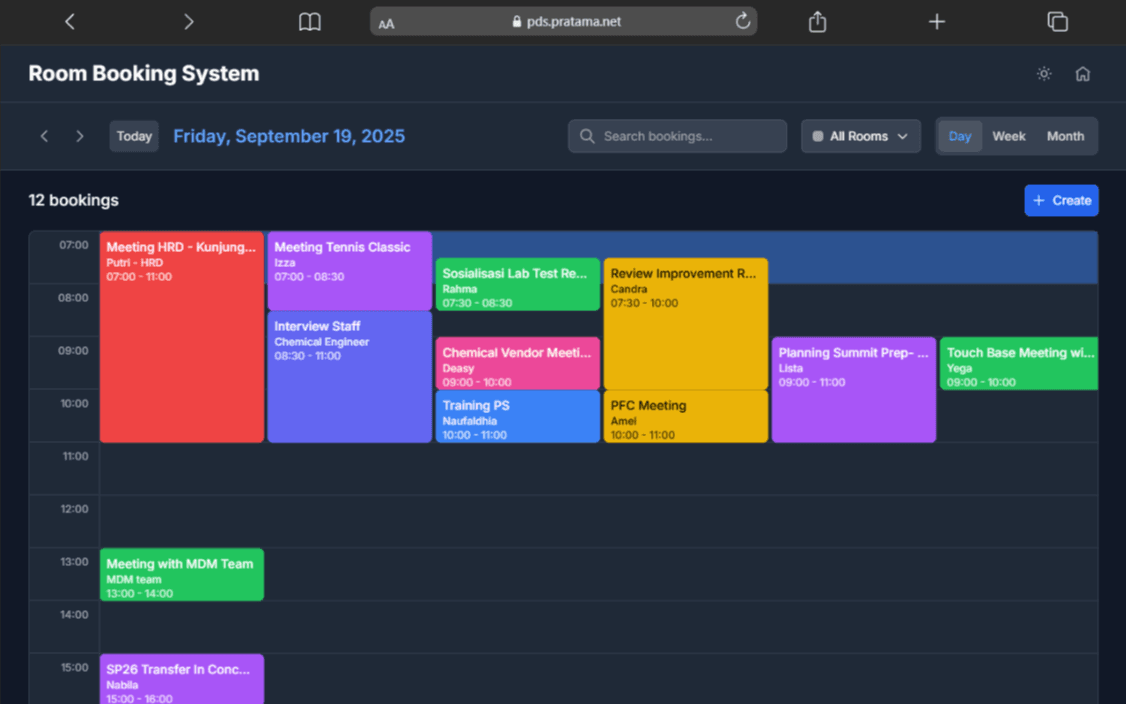1126x704 pixels.
Task: Go back with Safari back arrow
Action: point(70,22)
